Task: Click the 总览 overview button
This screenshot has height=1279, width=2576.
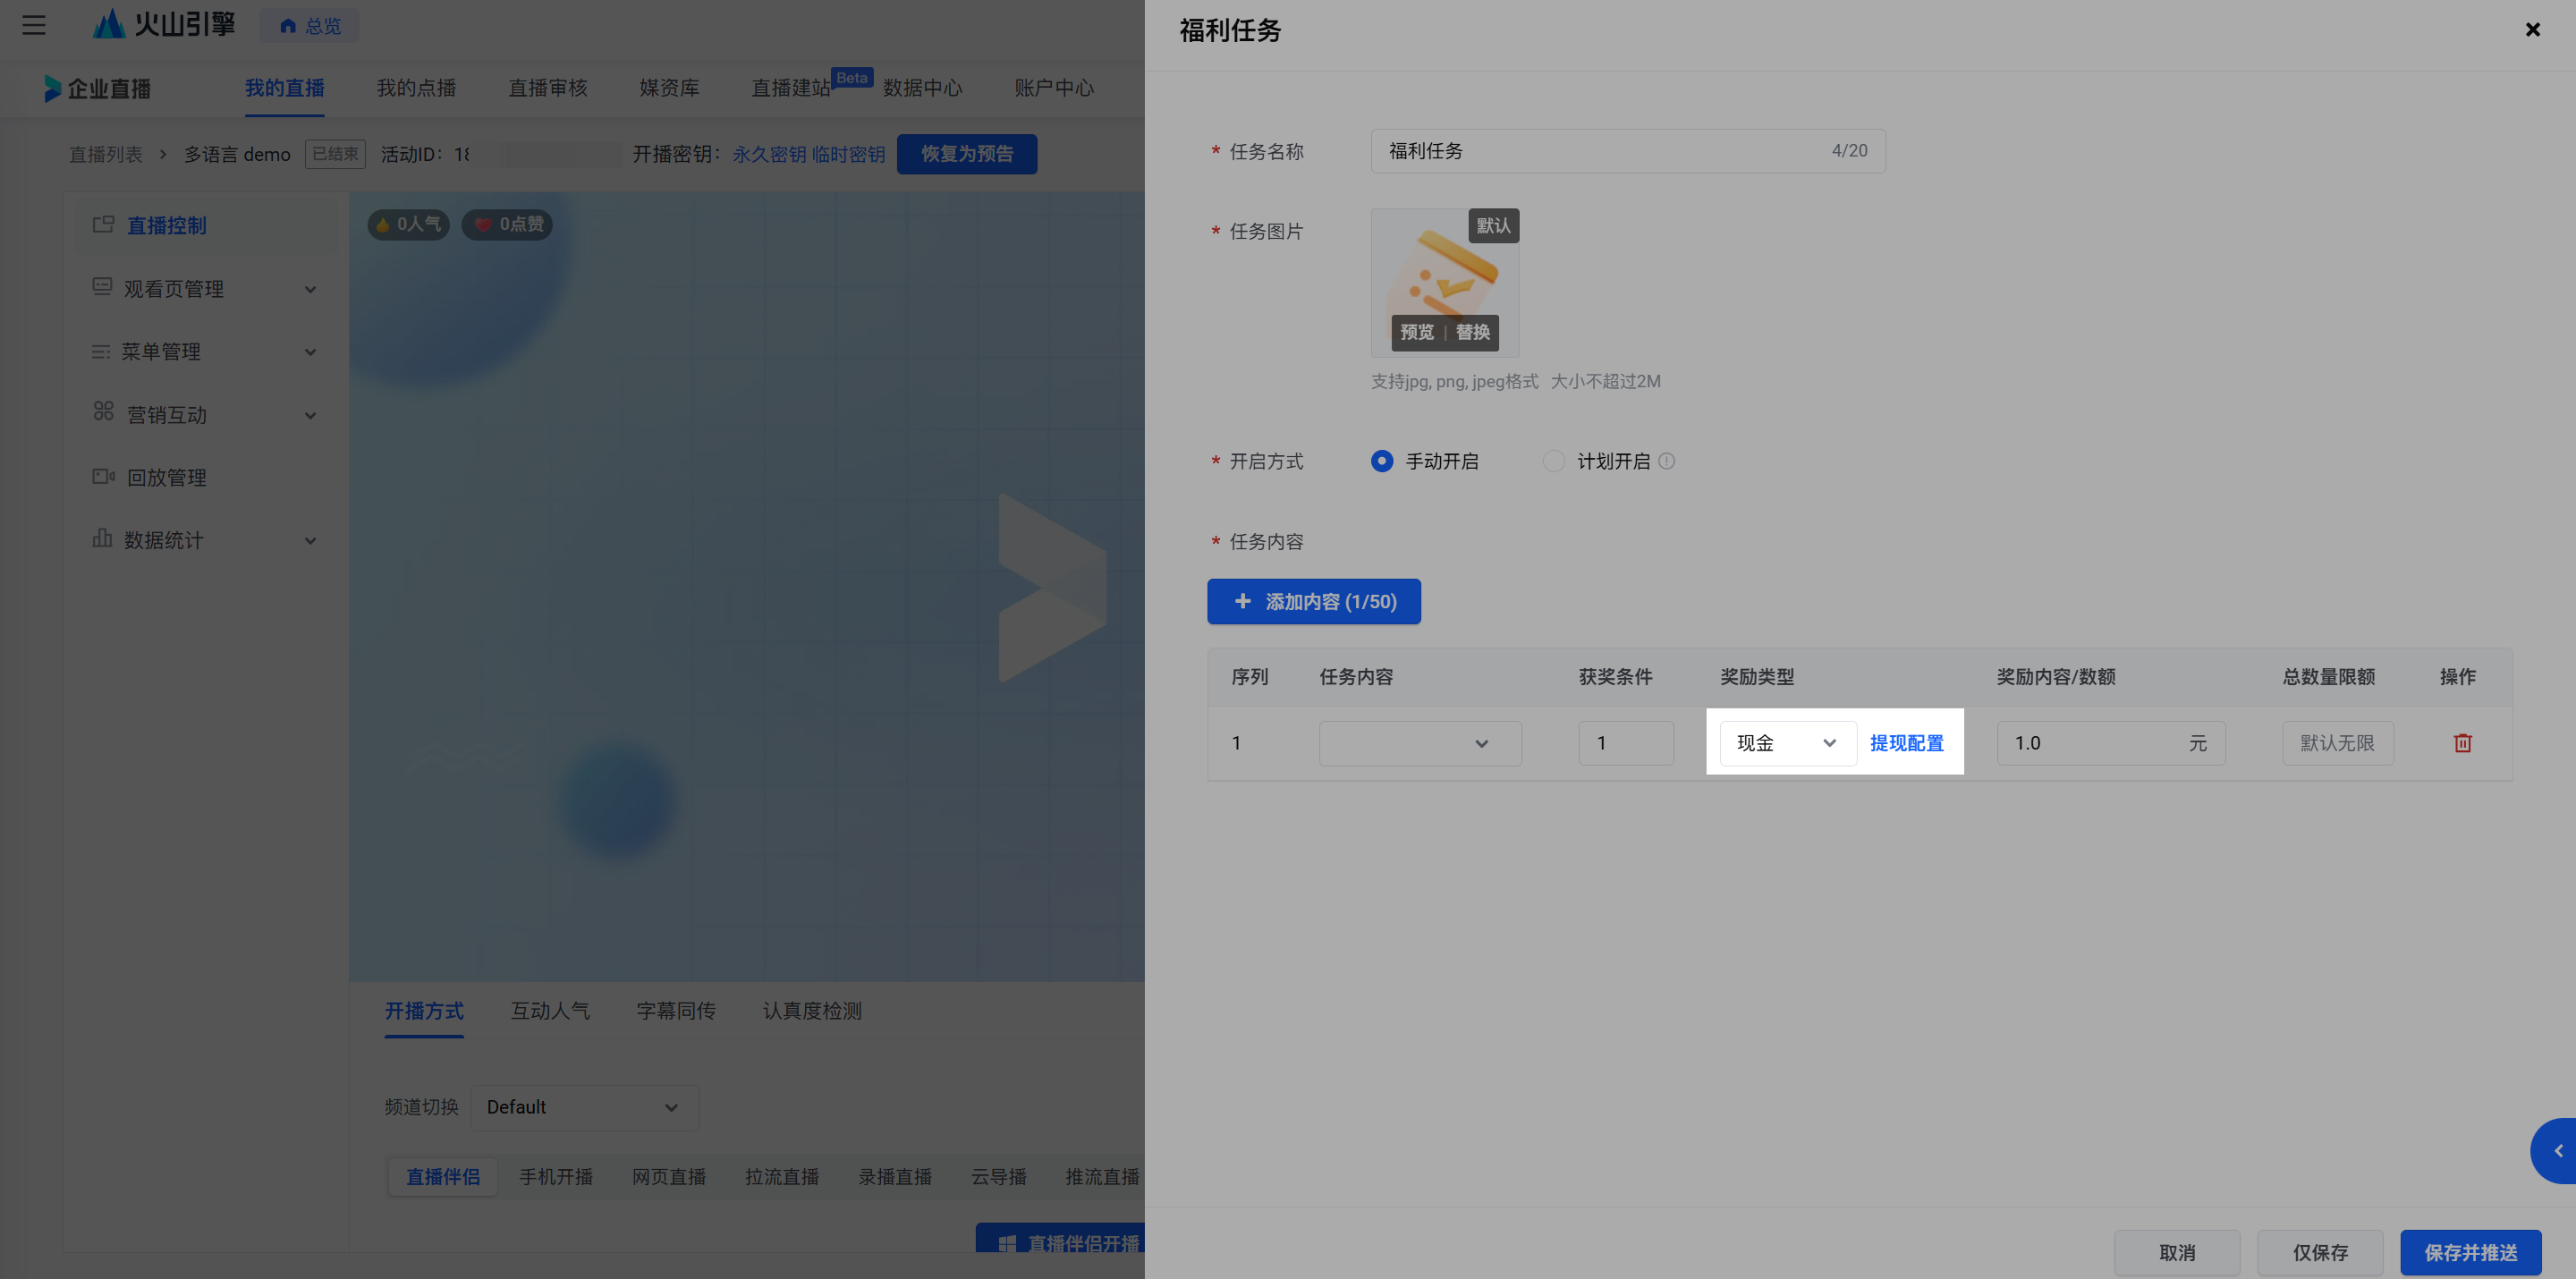Action: tap(309, 26)
